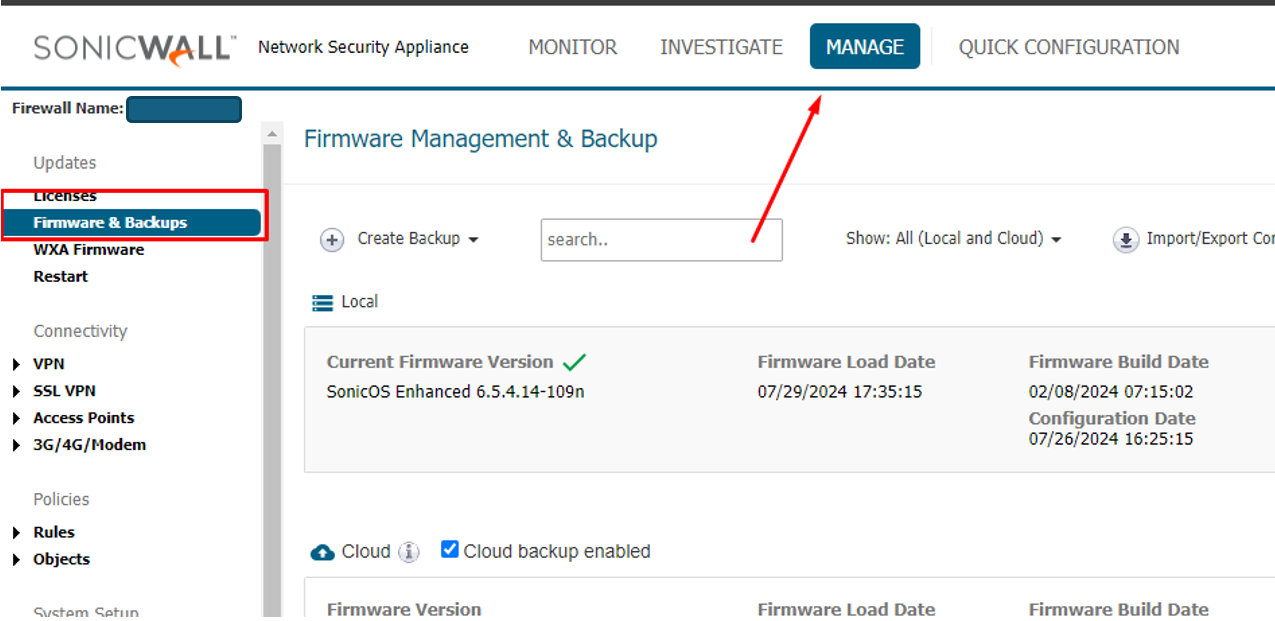Click the Cloud section Firmware Version header

(404, 609)
